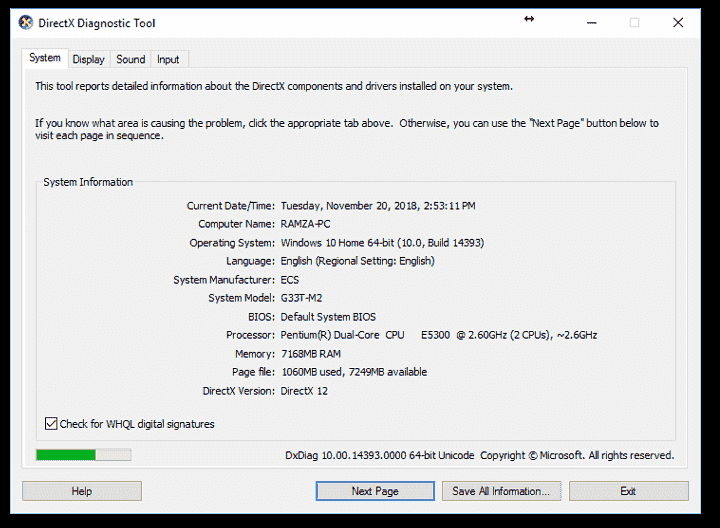Click the "This tool reports detailed information" sentence
Screen dimensions: 720x528
pyautogui.click(x=274, y=86)
